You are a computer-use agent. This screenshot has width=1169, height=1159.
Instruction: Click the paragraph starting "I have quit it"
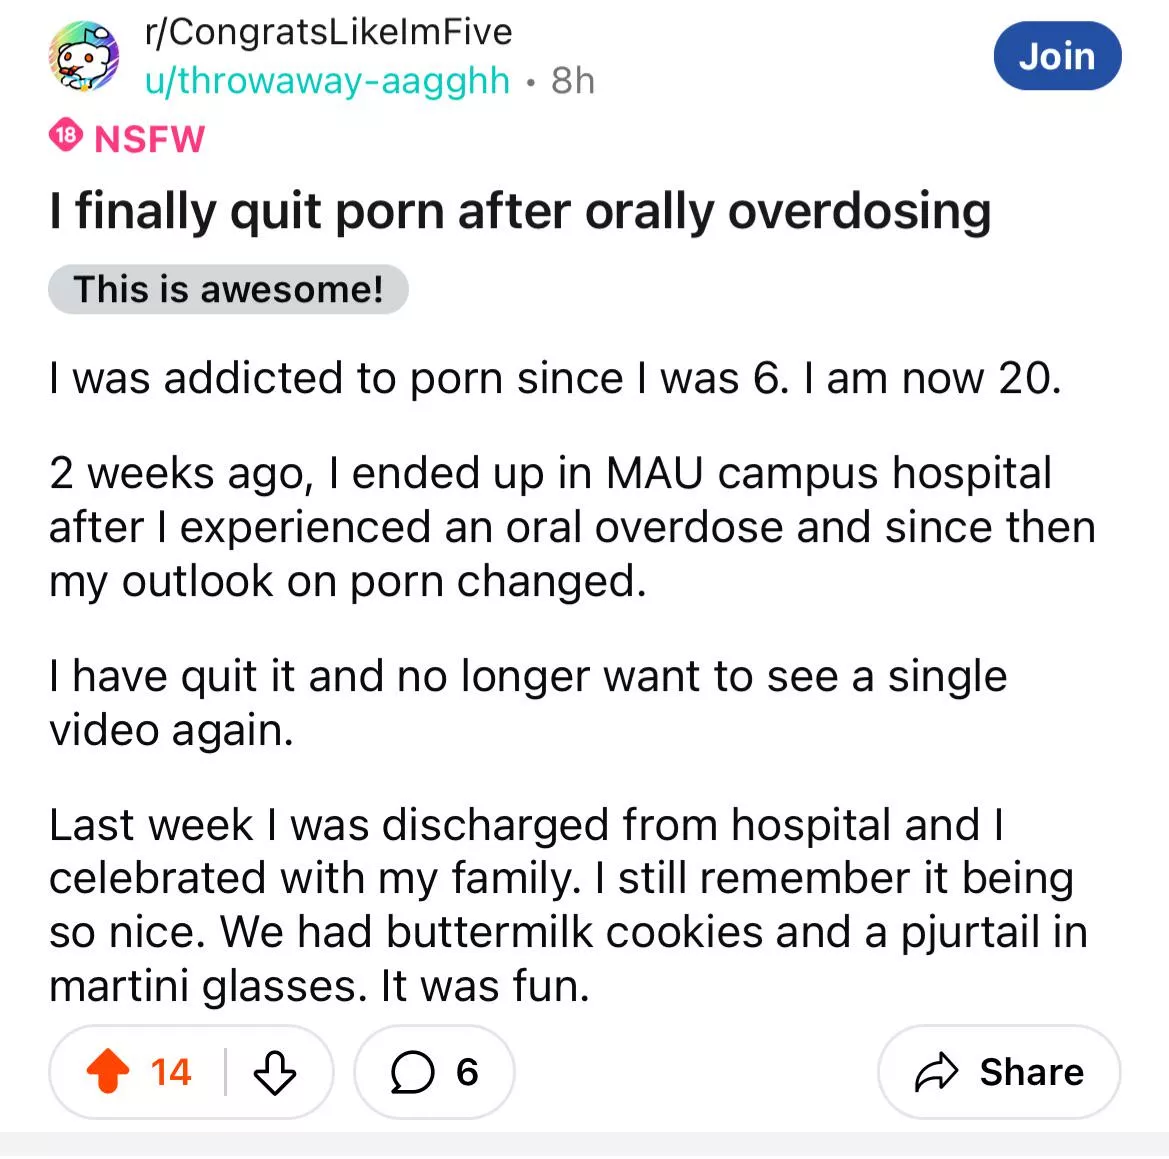click(x=527, y=703)
